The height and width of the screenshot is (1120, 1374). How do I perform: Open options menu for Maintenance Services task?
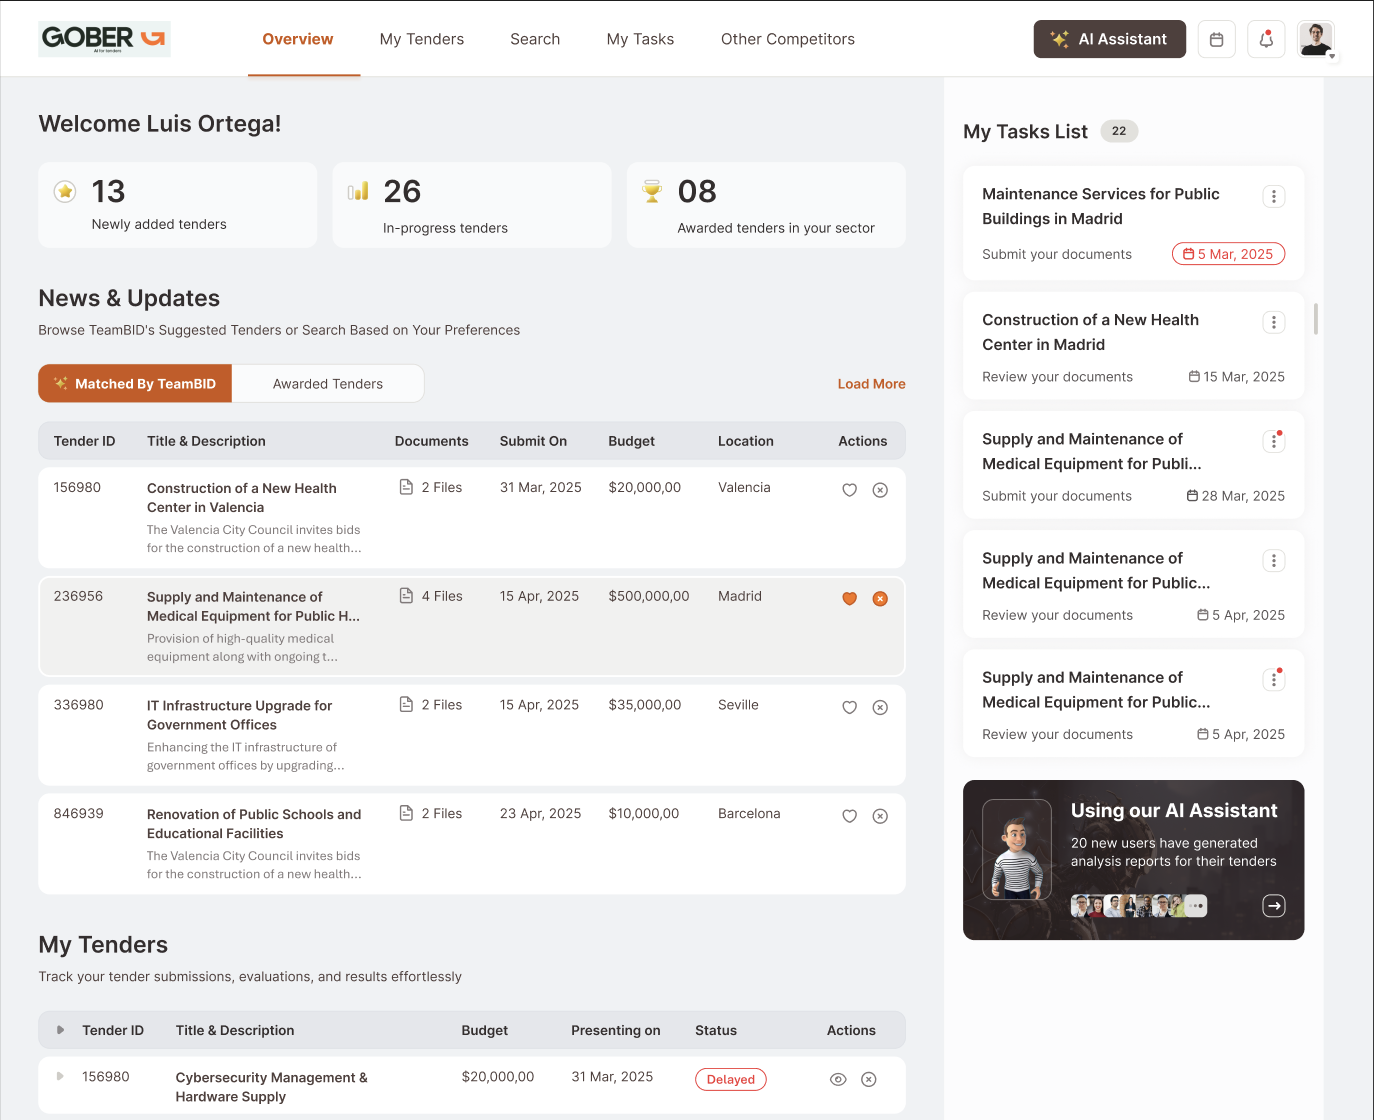1273,196
